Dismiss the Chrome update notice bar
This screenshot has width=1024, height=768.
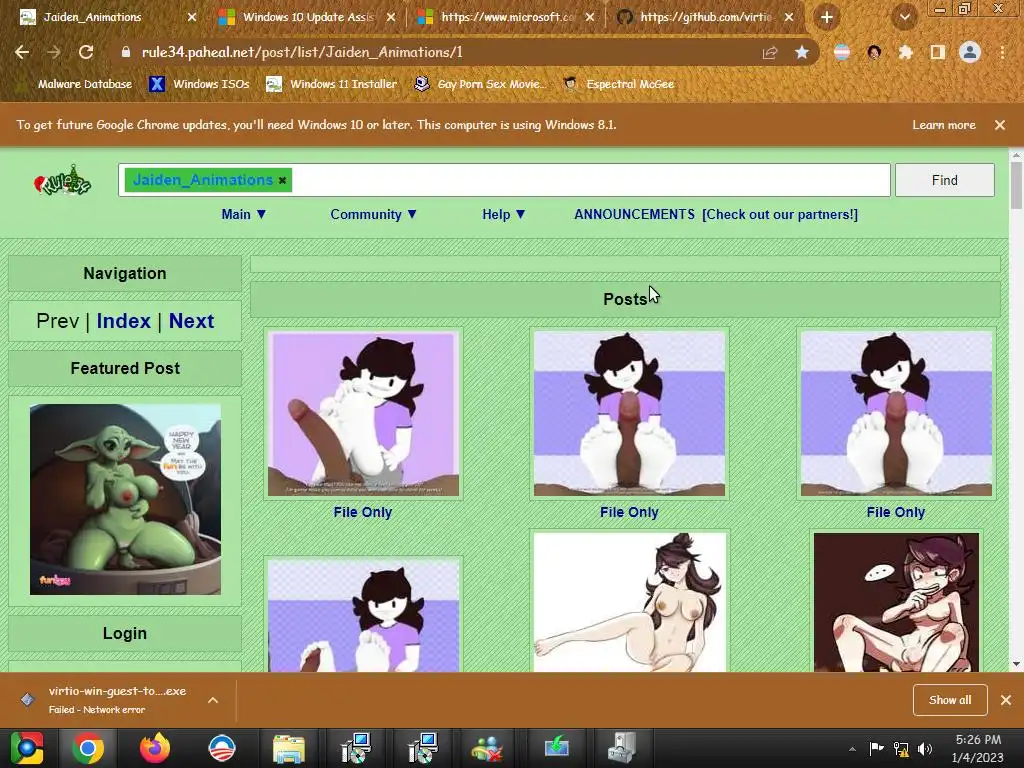tap(1000, 125)
